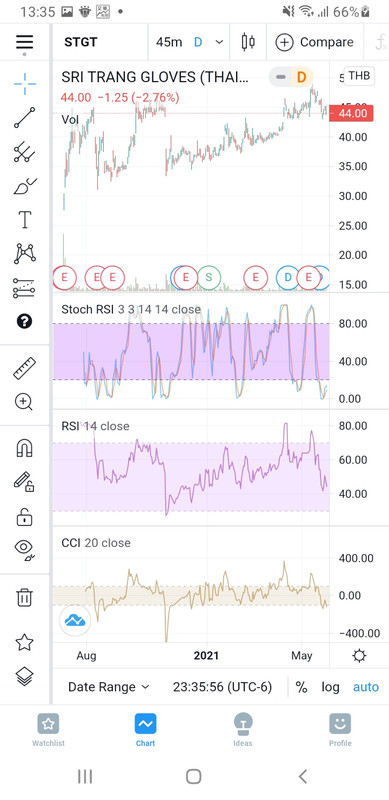
Task: Click the SRI TRANG GLOVES chart title
Action: [155, 77]
